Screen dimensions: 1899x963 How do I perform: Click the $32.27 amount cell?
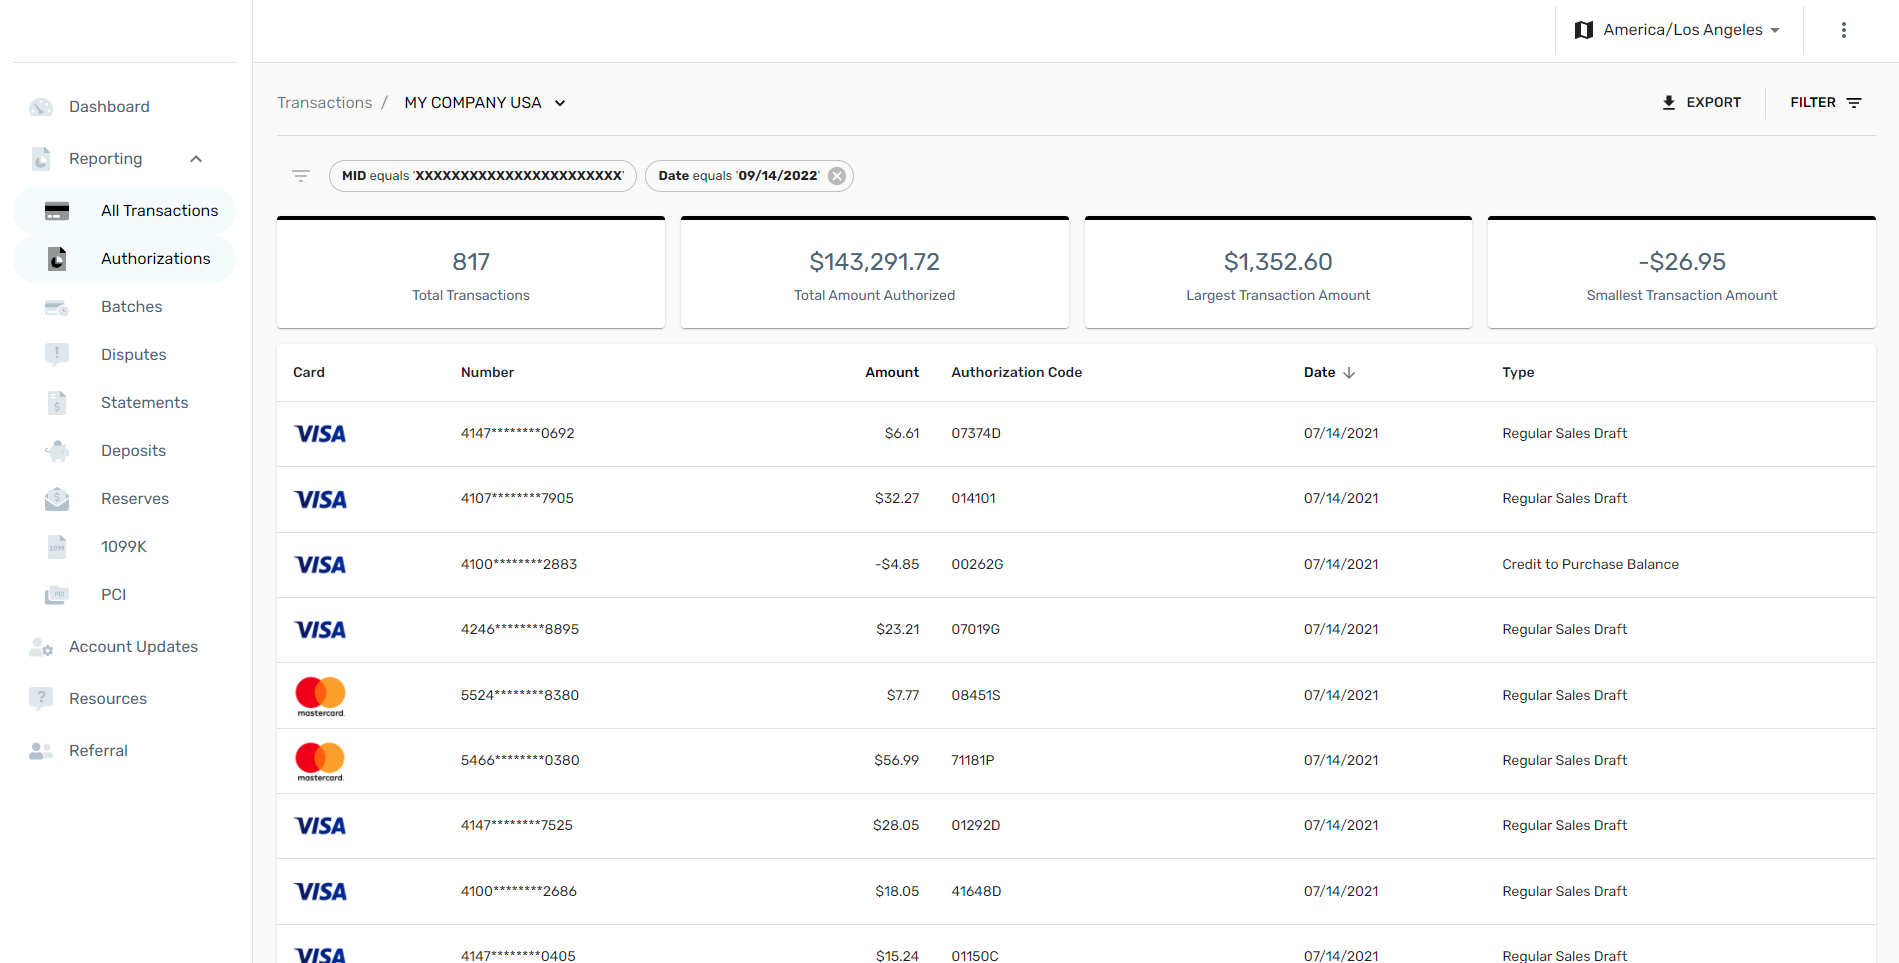pyautogui.click(x=897, y=499)
